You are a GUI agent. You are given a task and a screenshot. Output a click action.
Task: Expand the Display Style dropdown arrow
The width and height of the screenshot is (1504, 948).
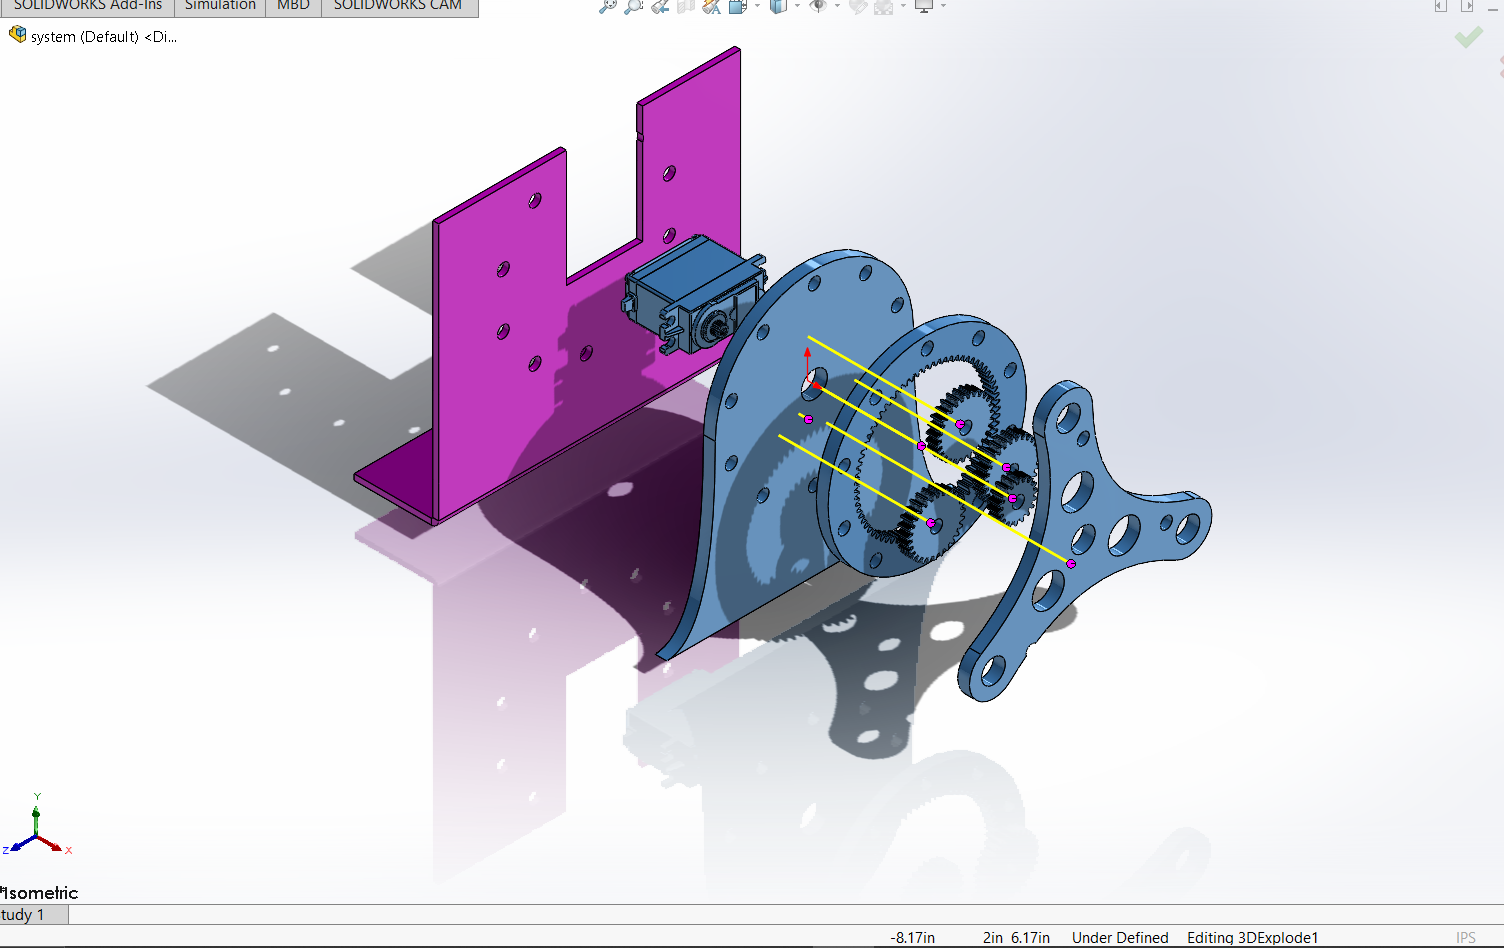tap(797, 5)
